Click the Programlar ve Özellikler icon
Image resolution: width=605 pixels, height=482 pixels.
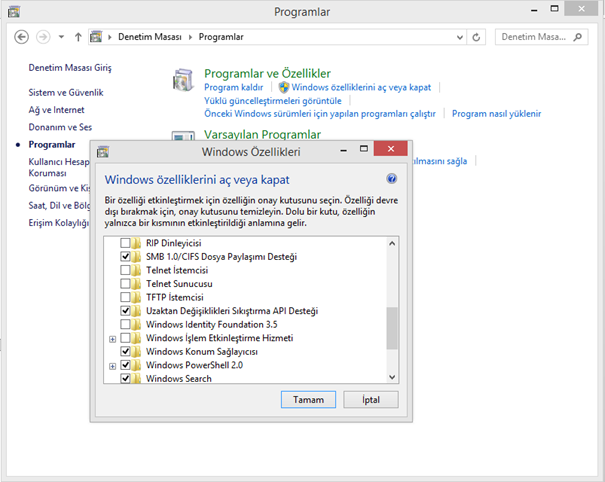183,80
